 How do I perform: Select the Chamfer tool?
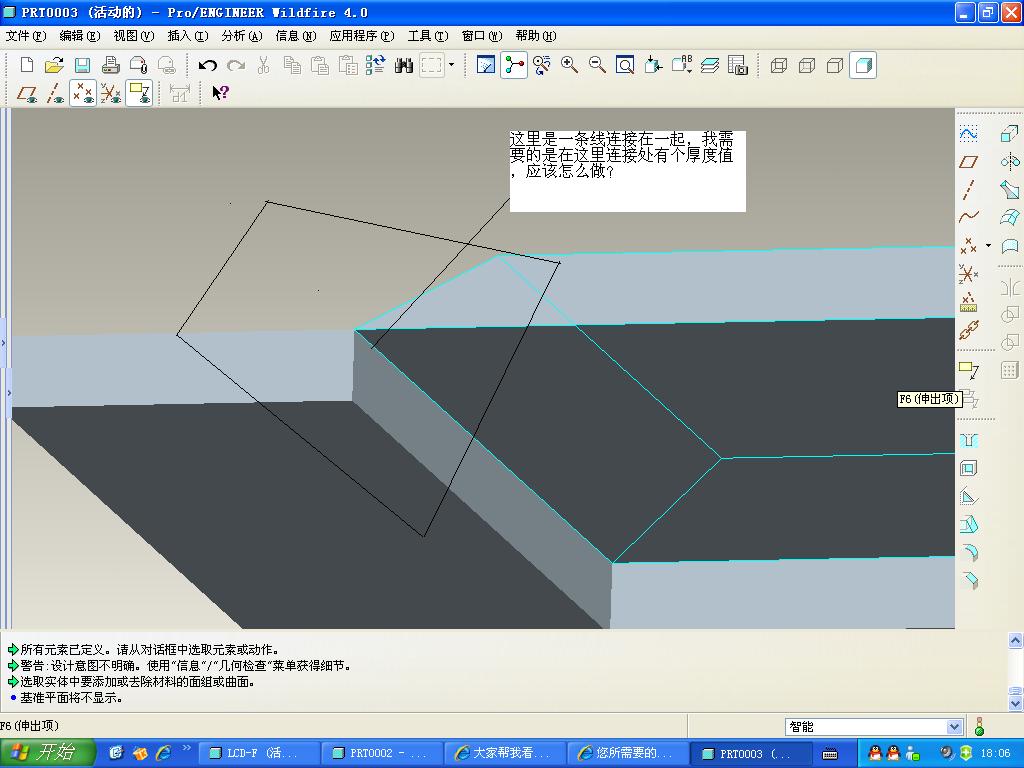click(x=968, y=581)
